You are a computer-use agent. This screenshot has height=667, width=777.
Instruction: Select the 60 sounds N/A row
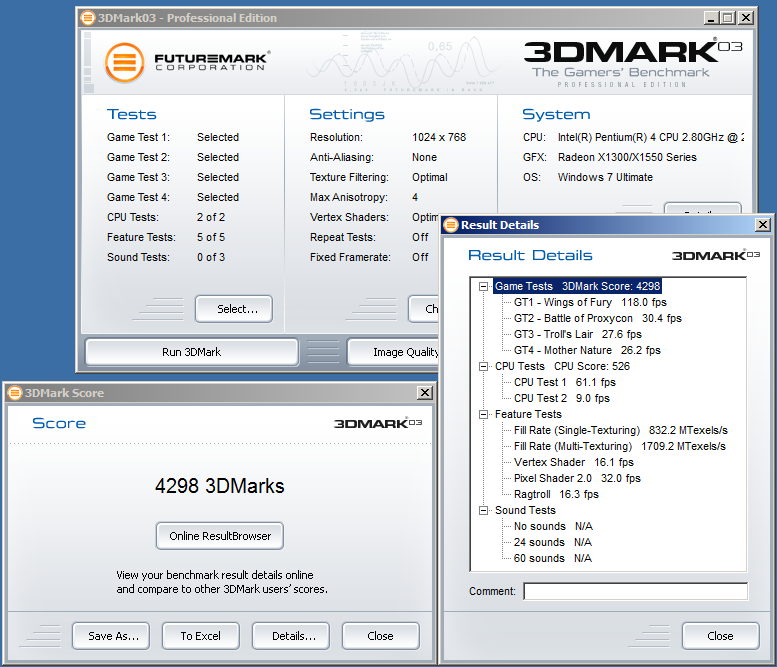click(553, 558)
